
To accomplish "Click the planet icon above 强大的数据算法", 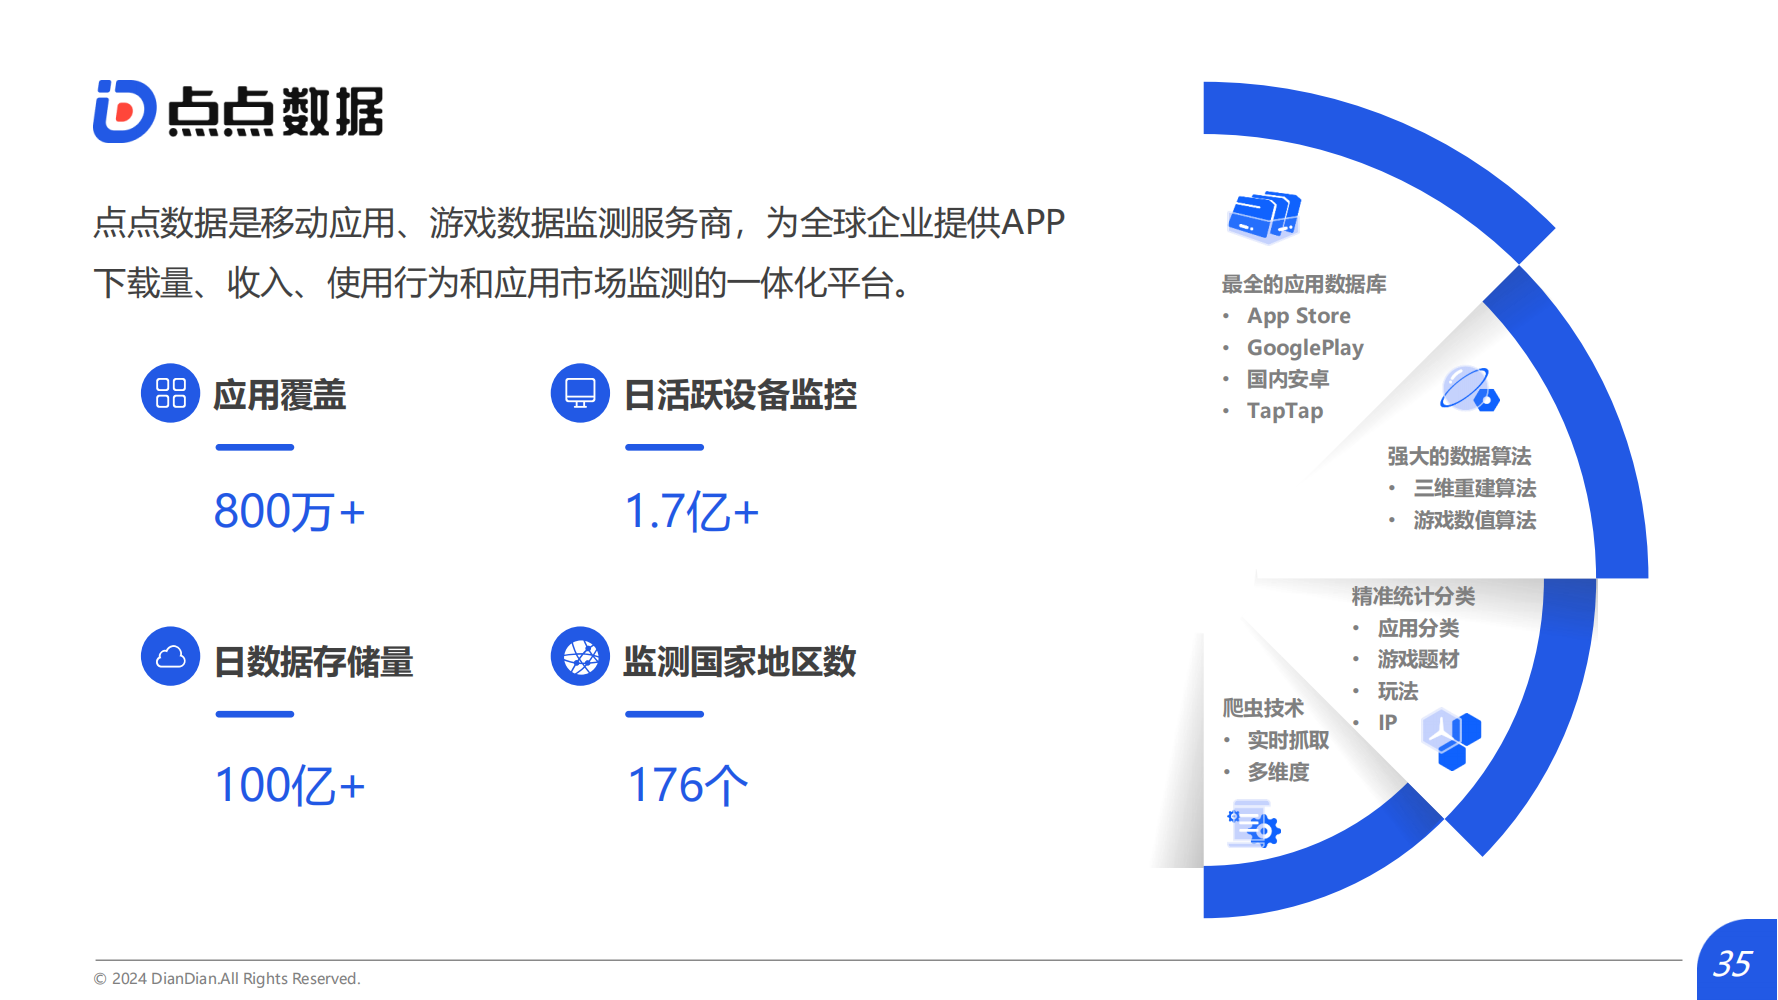I will click(1468, 389).
